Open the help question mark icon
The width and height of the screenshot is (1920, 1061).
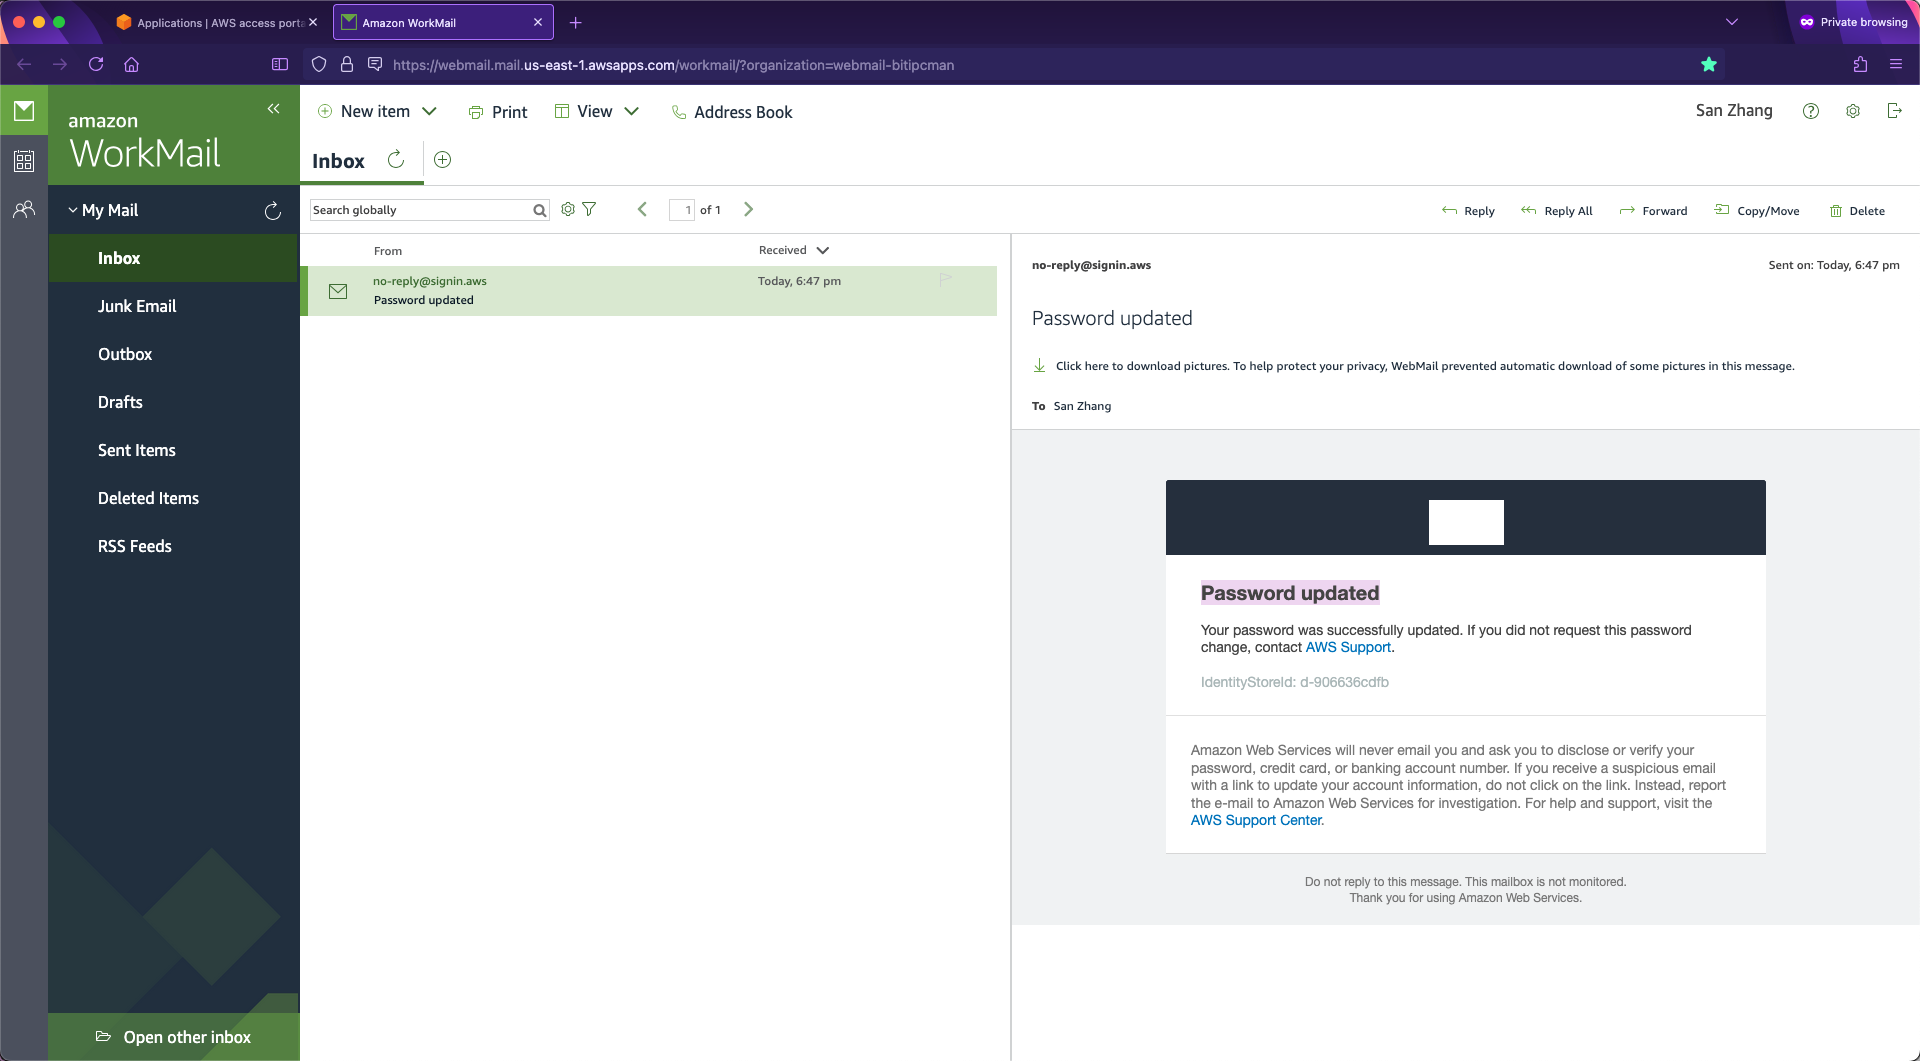coord(1811,111)
